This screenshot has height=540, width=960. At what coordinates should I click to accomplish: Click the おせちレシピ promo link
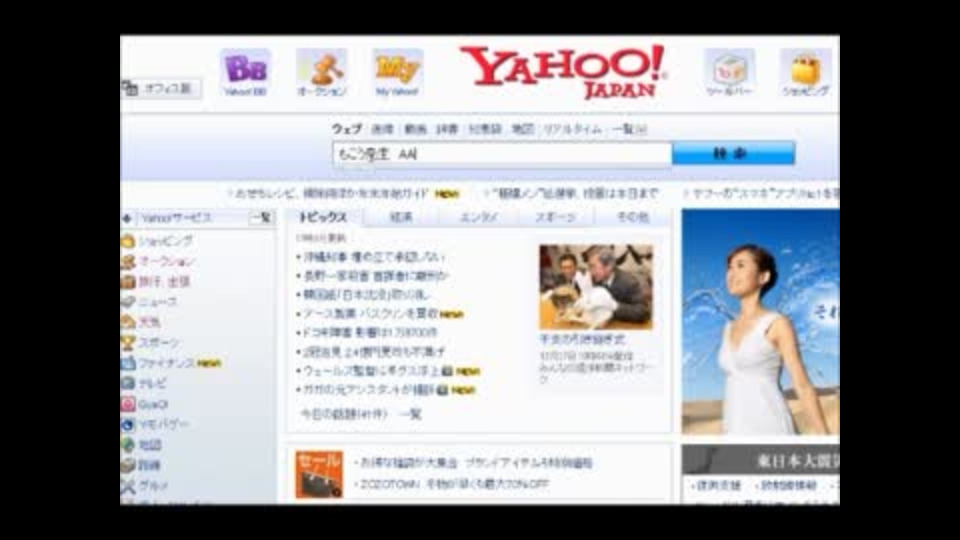click(331, 193)
